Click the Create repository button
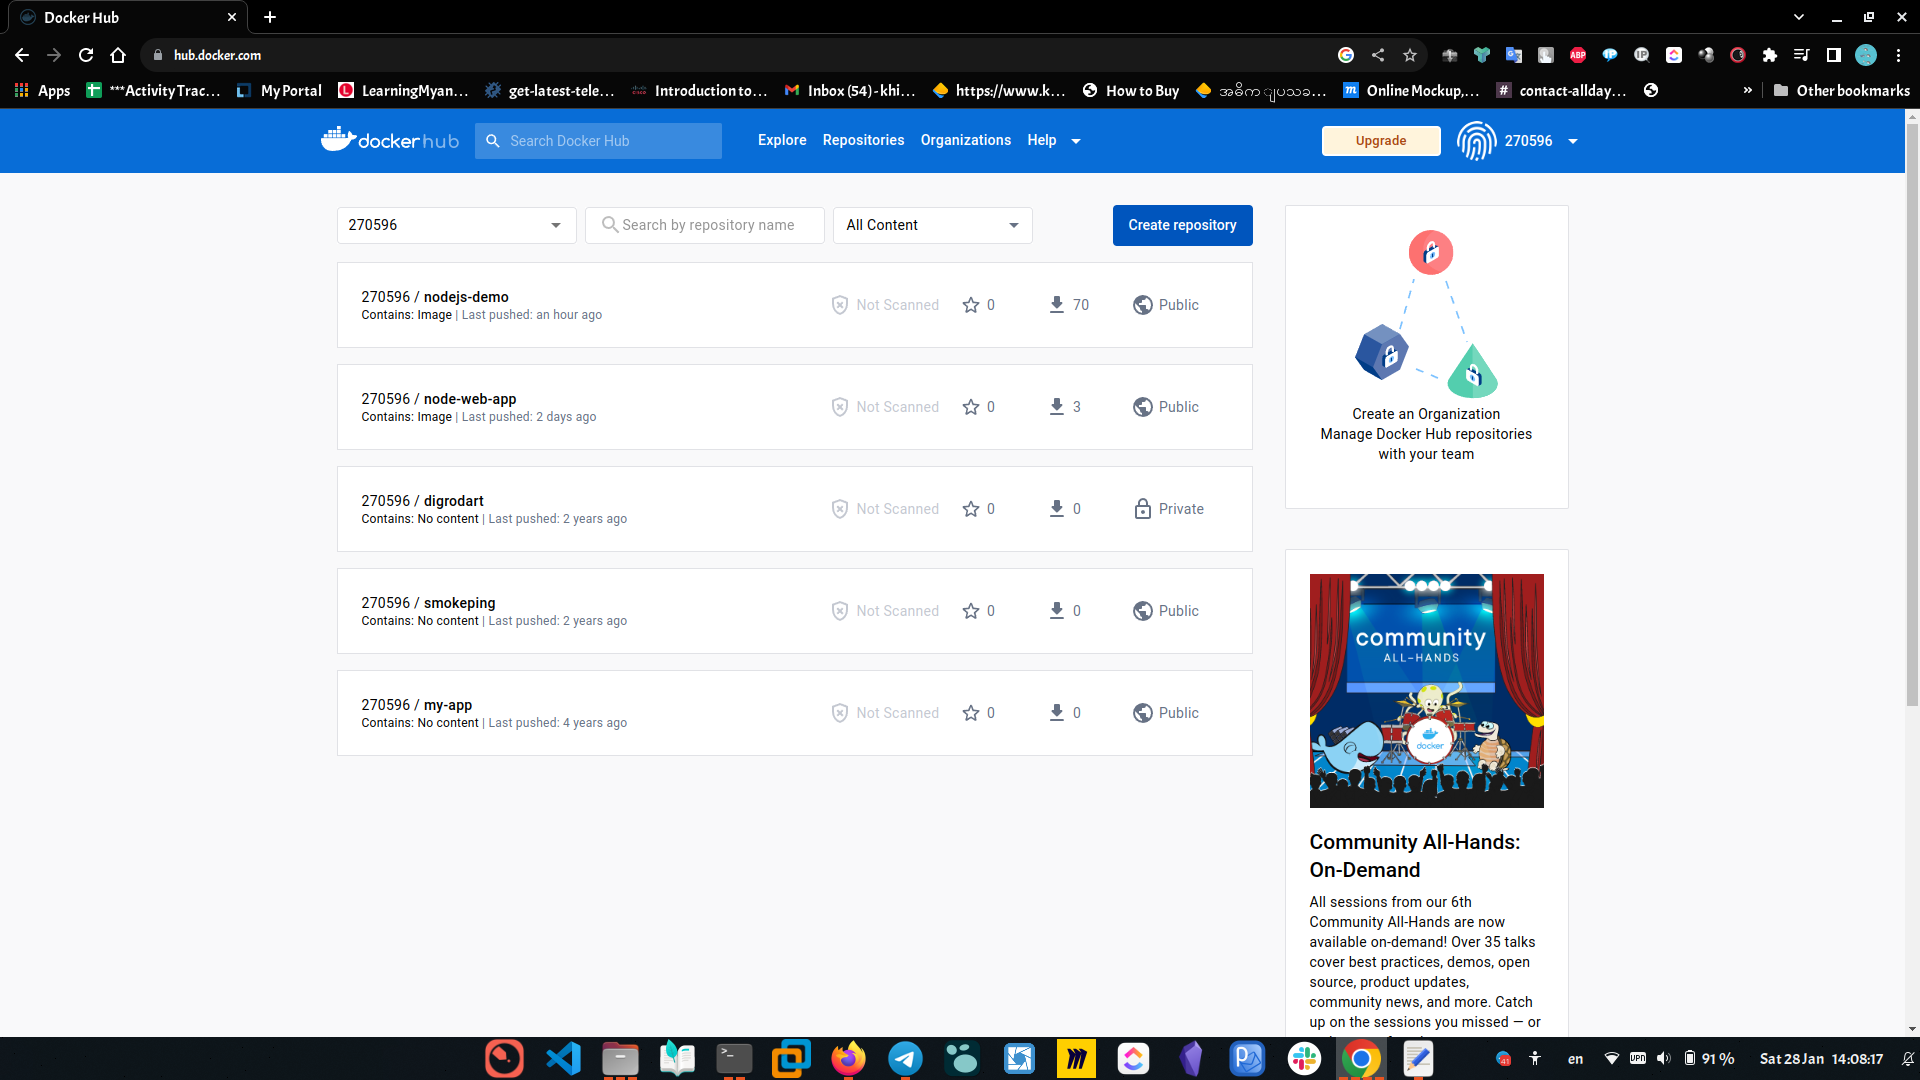 1182,225
